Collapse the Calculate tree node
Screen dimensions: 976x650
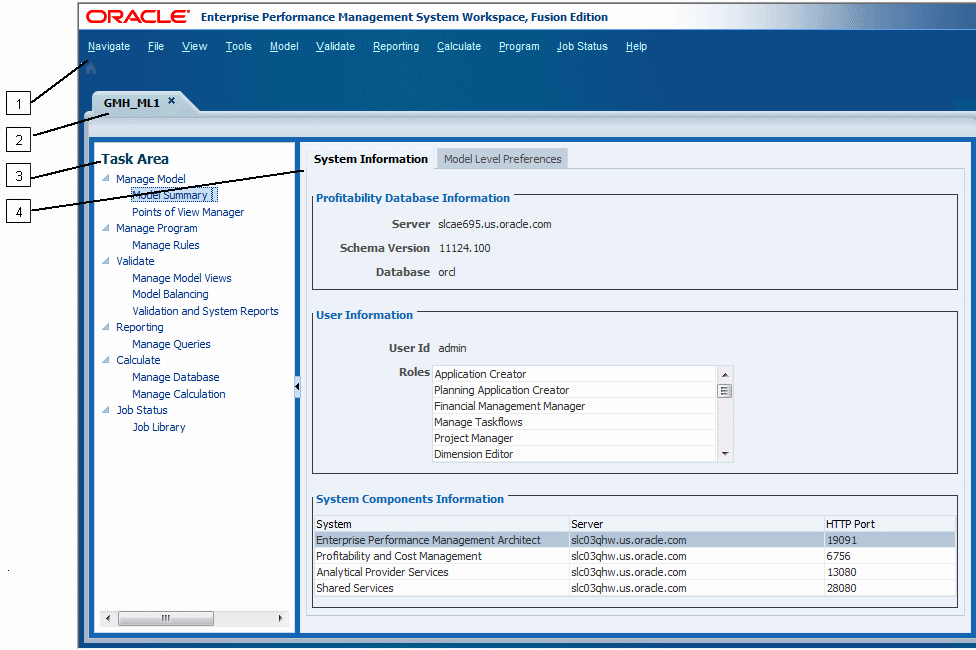[x=106, y=360]
